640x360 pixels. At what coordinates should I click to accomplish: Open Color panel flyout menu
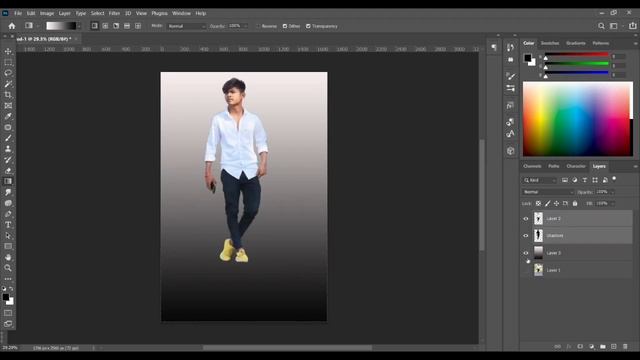click(636, 43)
